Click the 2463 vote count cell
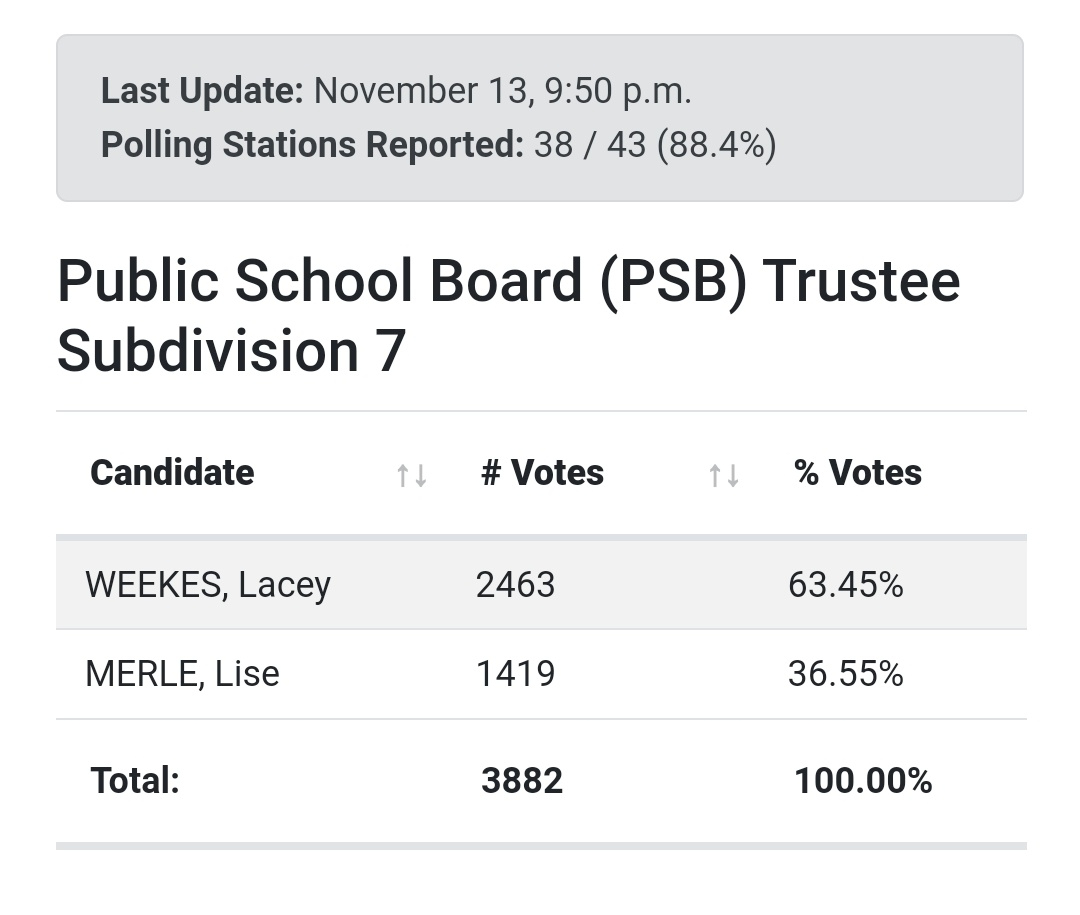Image resolution: width=1080 pixels, height=915 pixels. point(515,585)
